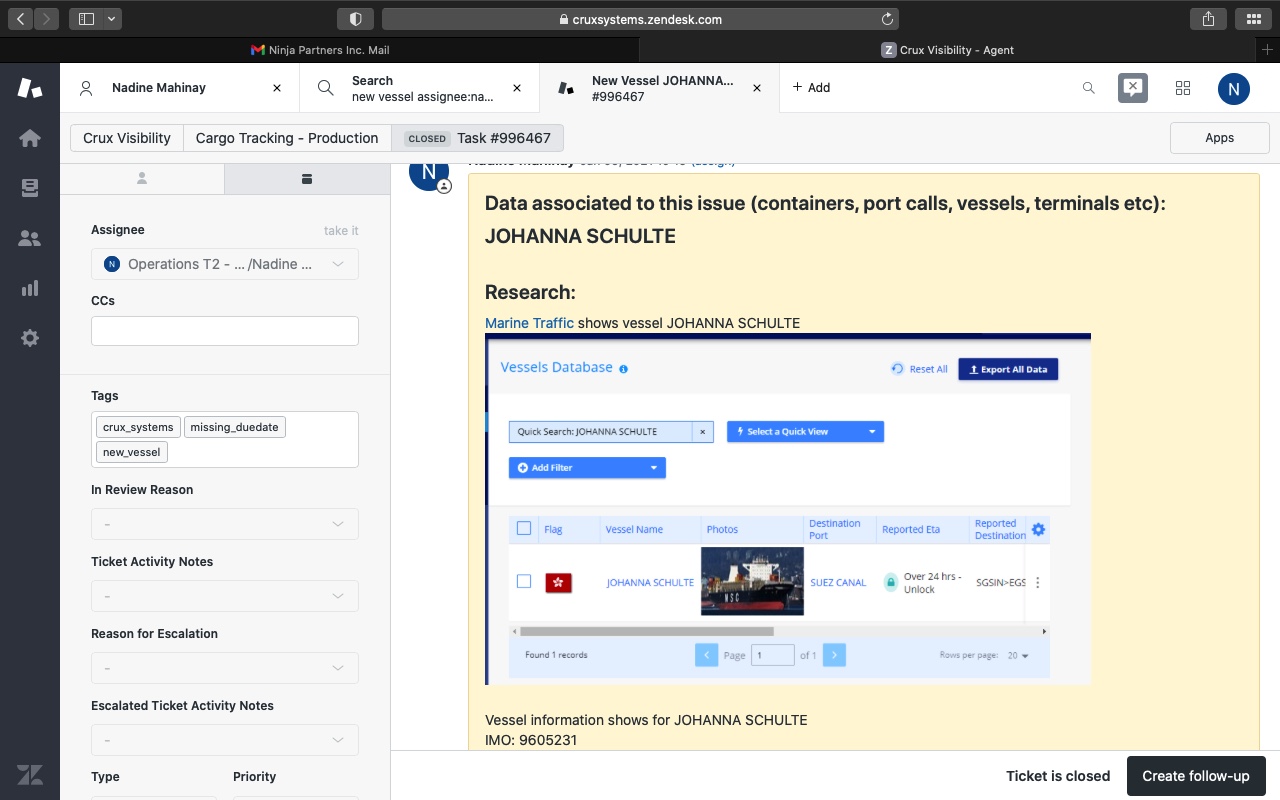Select the new_vessel tag
This screenshot has height=800, width=1280.
tap(132, 452)
